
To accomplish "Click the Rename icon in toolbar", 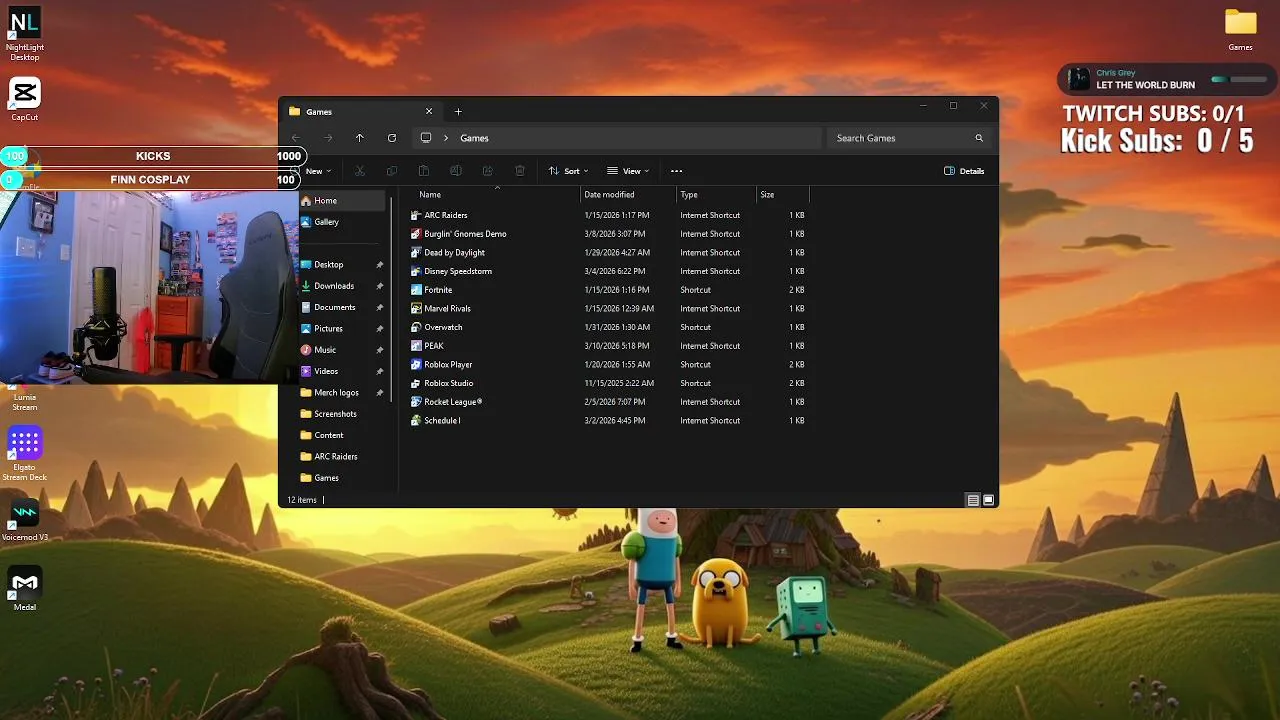I will (x=456, y=171).
